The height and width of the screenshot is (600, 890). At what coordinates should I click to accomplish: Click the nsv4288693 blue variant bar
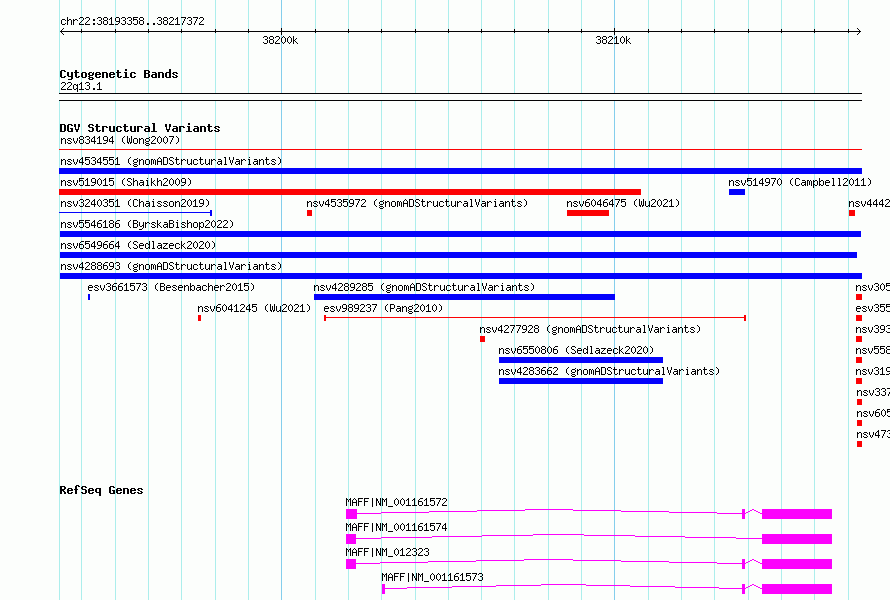click(x=460, y=276)
